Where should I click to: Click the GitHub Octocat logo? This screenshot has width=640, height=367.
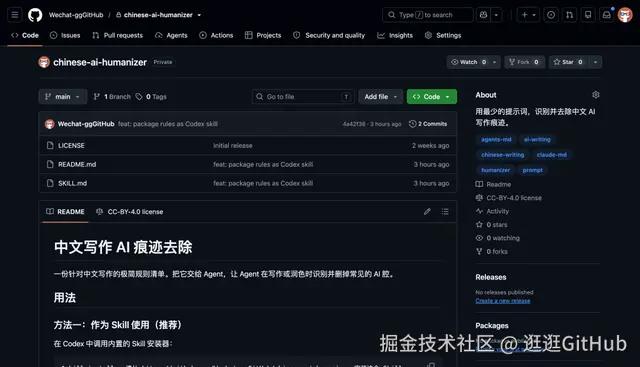(35, 15)
